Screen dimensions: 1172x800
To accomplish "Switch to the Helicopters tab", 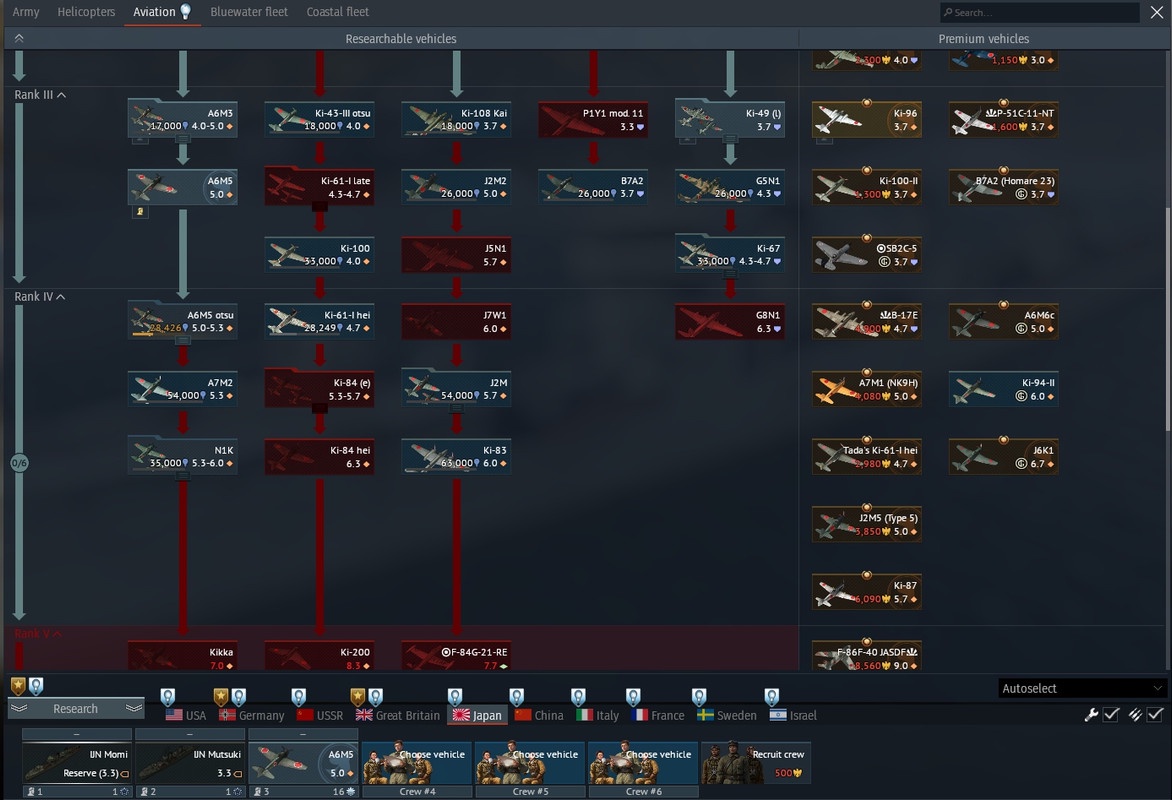I will [x=86, y=12].
